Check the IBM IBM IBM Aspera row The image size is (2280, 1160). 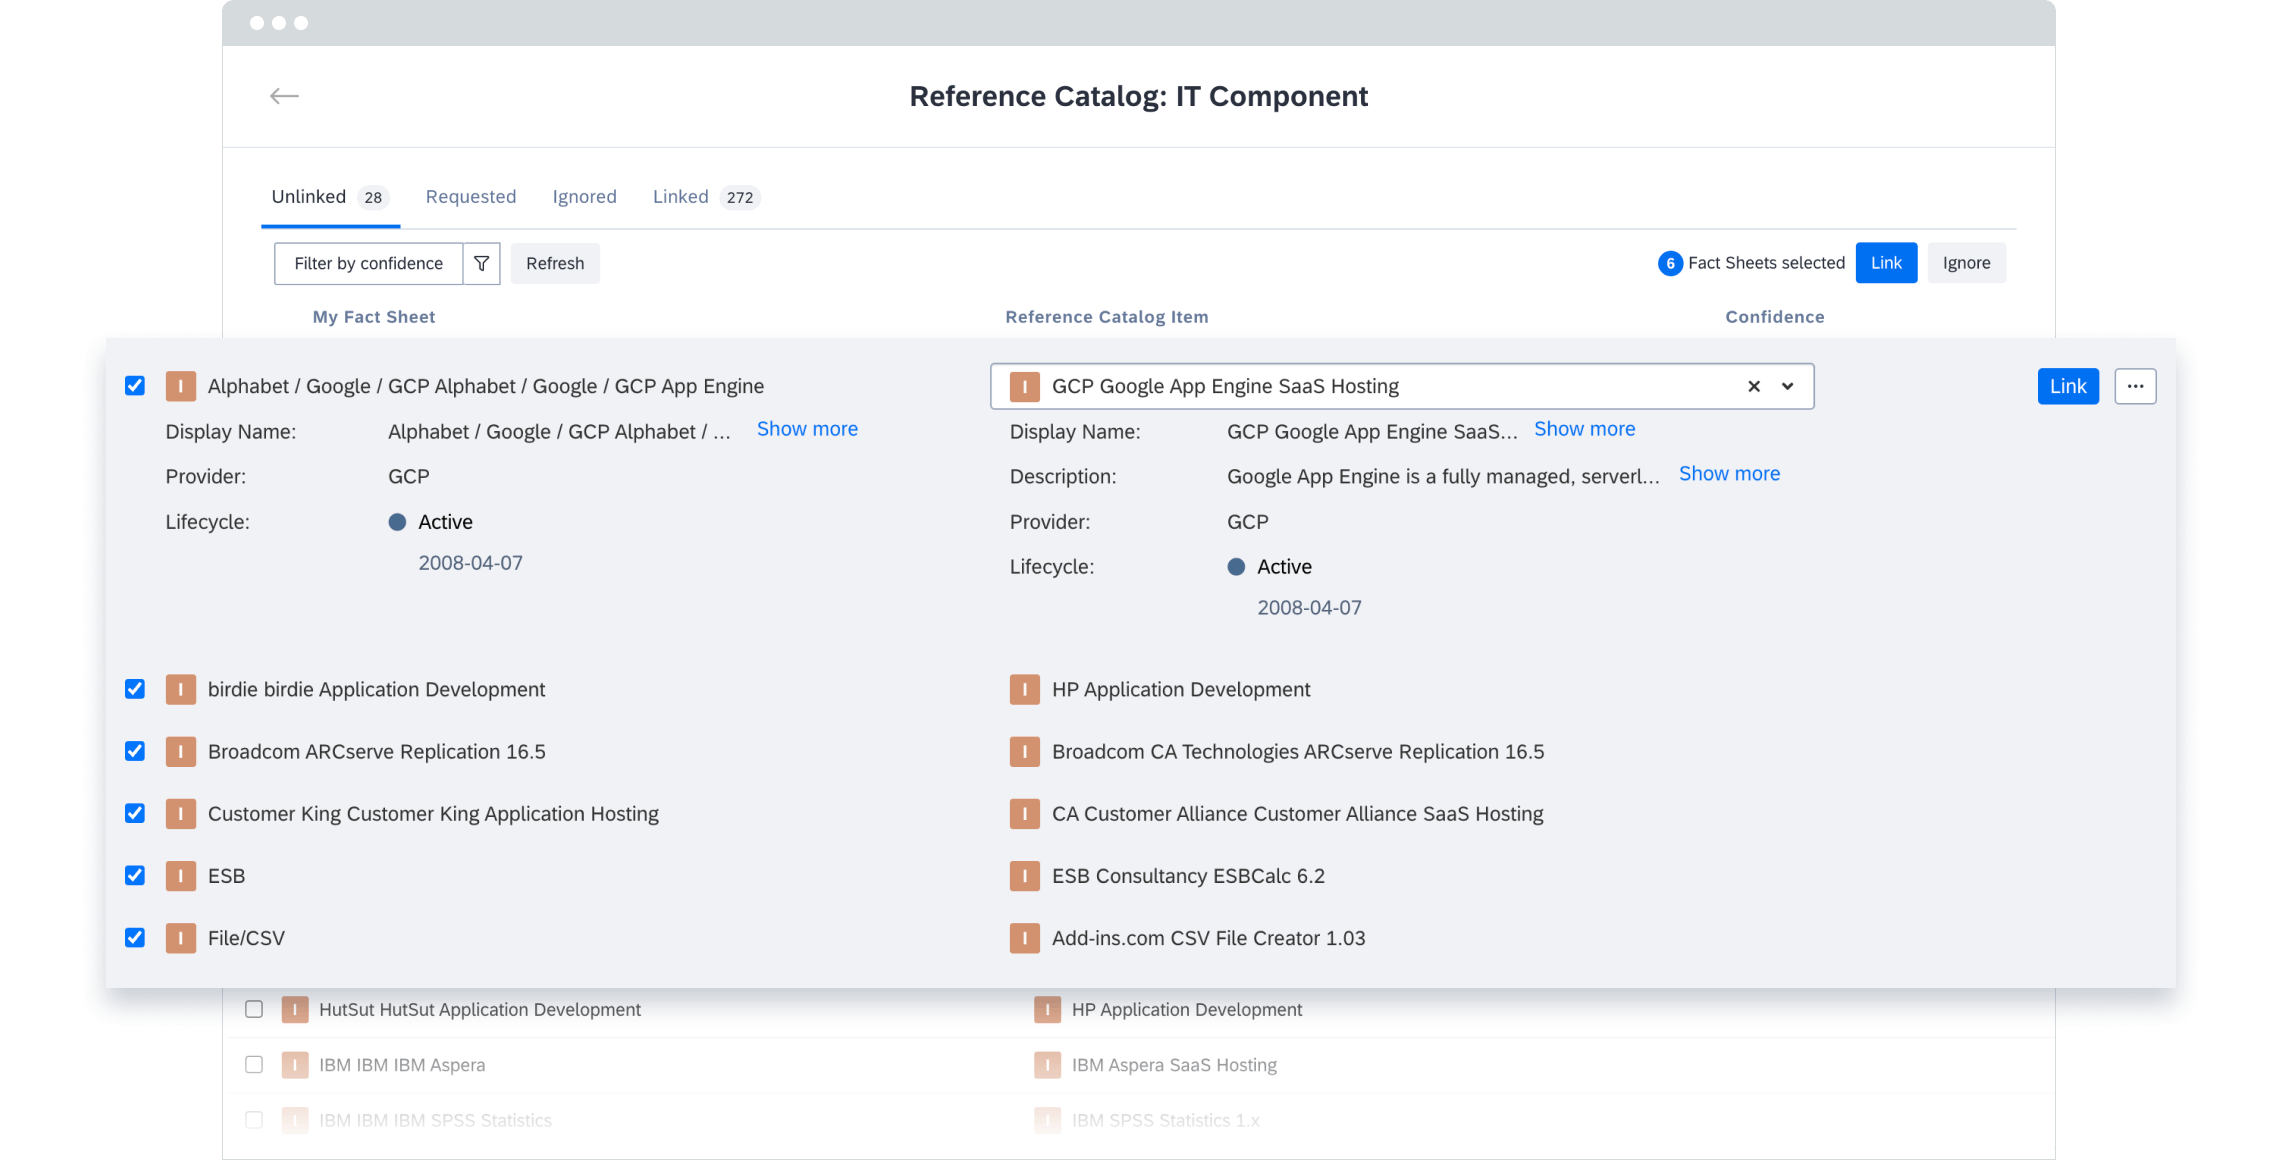tap(254, 1064)
